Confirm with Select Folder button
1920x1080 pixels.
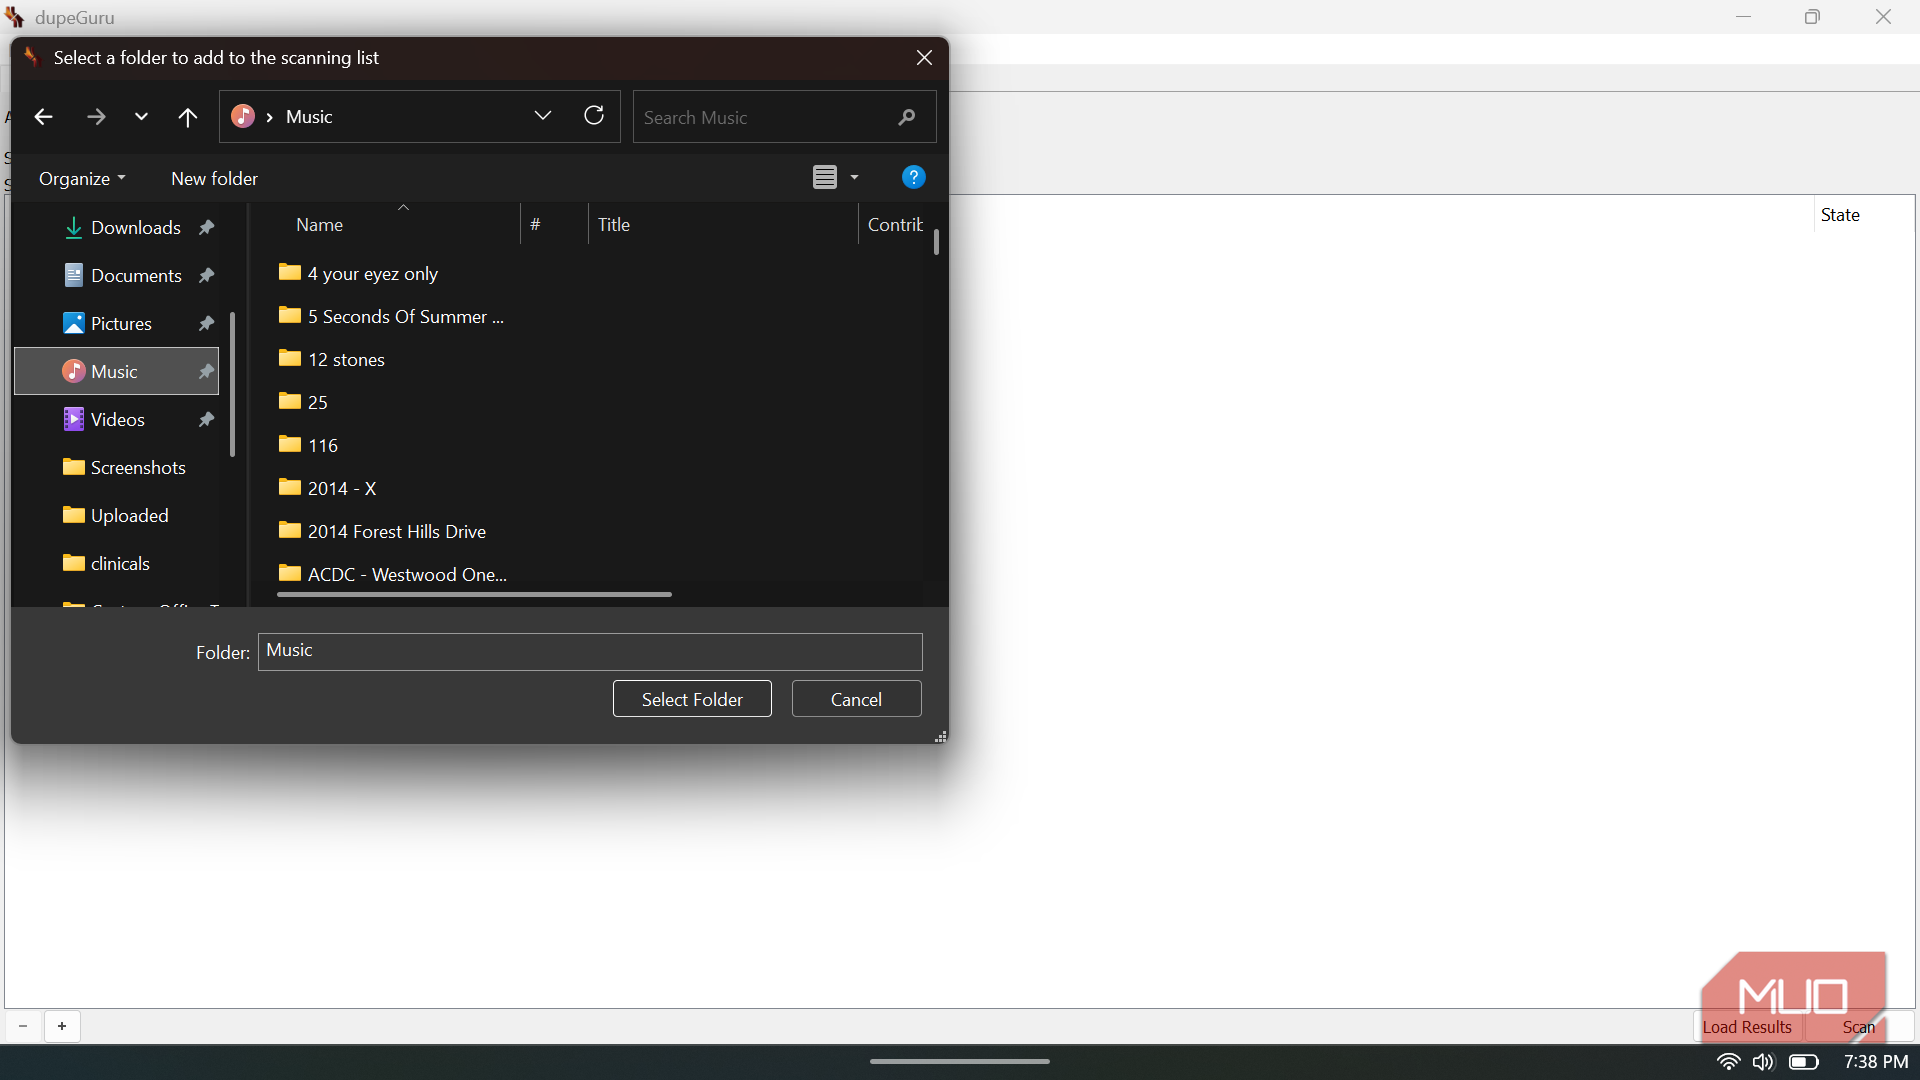(692, 699)
